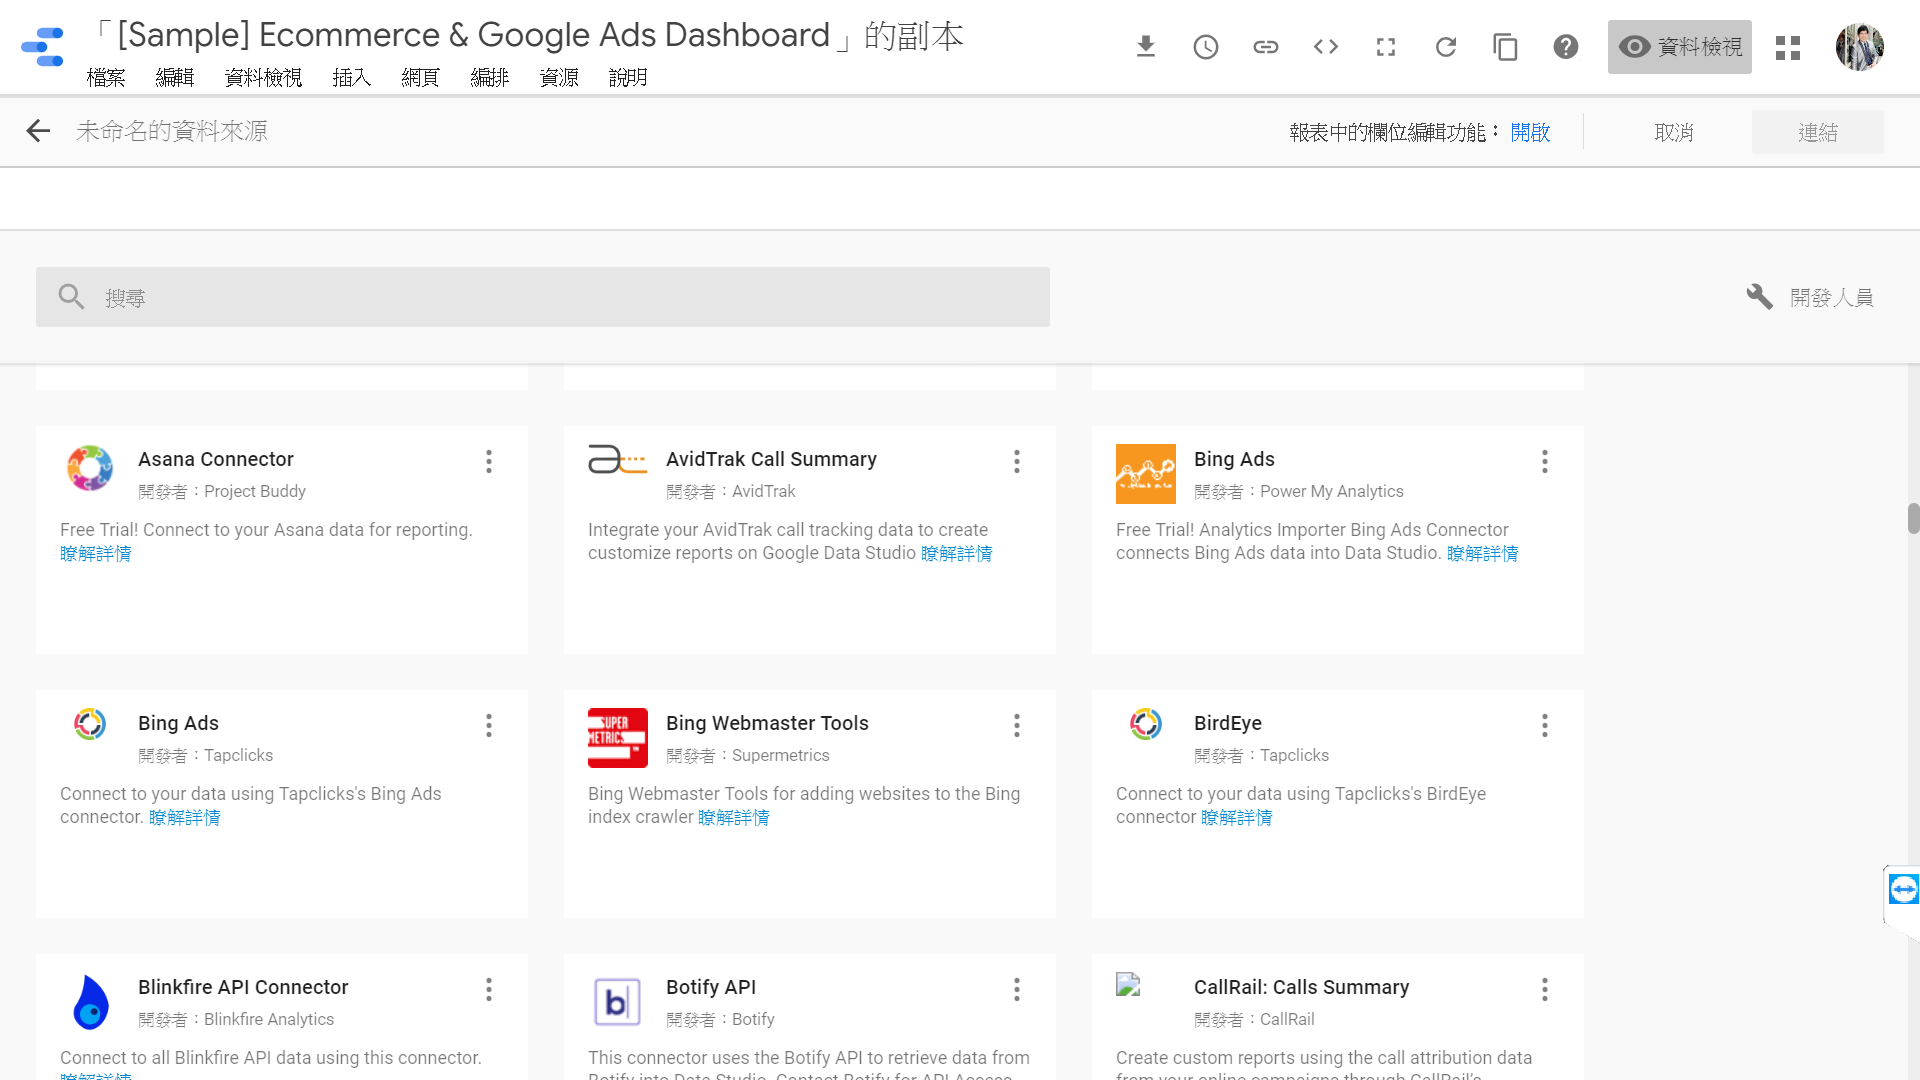Screen dimensions: 1920x1080
Task: Open the 資料檢視 menu in the menu bar
Action: (263, 78)
